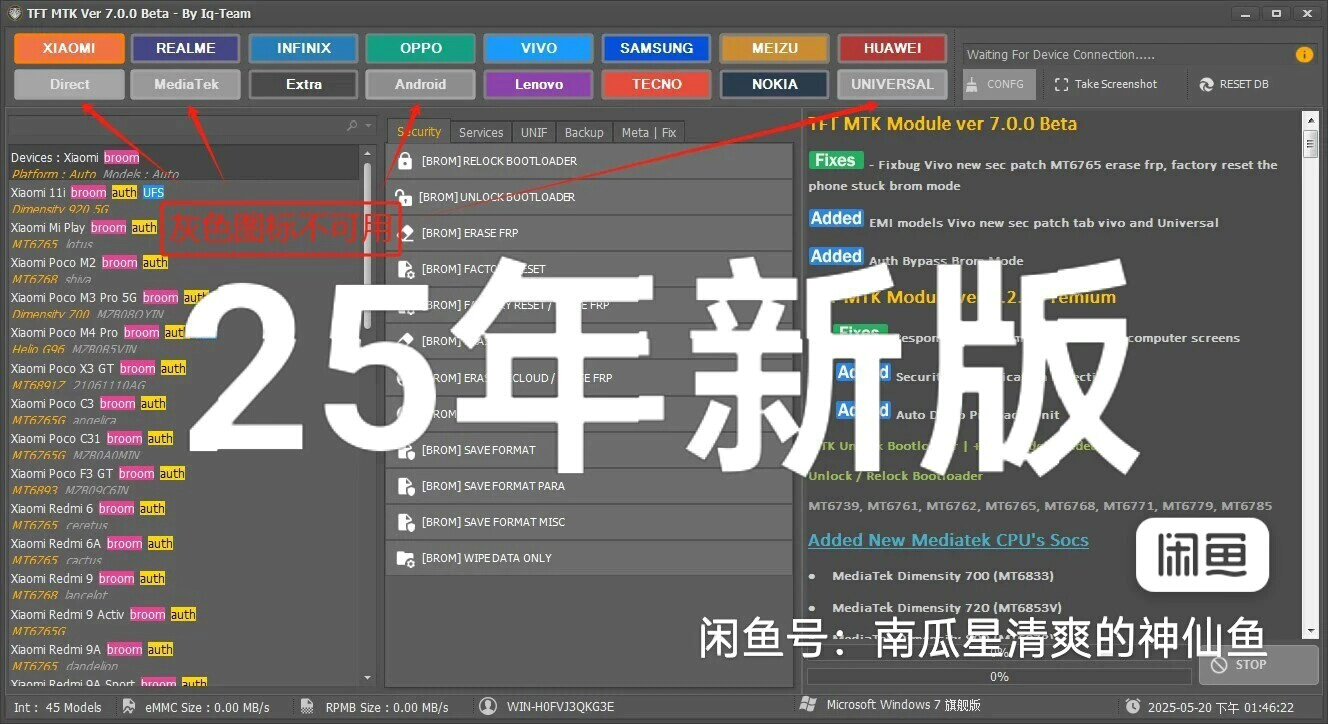Pick the OPPO brand button
The image size is (1328, 724).
421,48
